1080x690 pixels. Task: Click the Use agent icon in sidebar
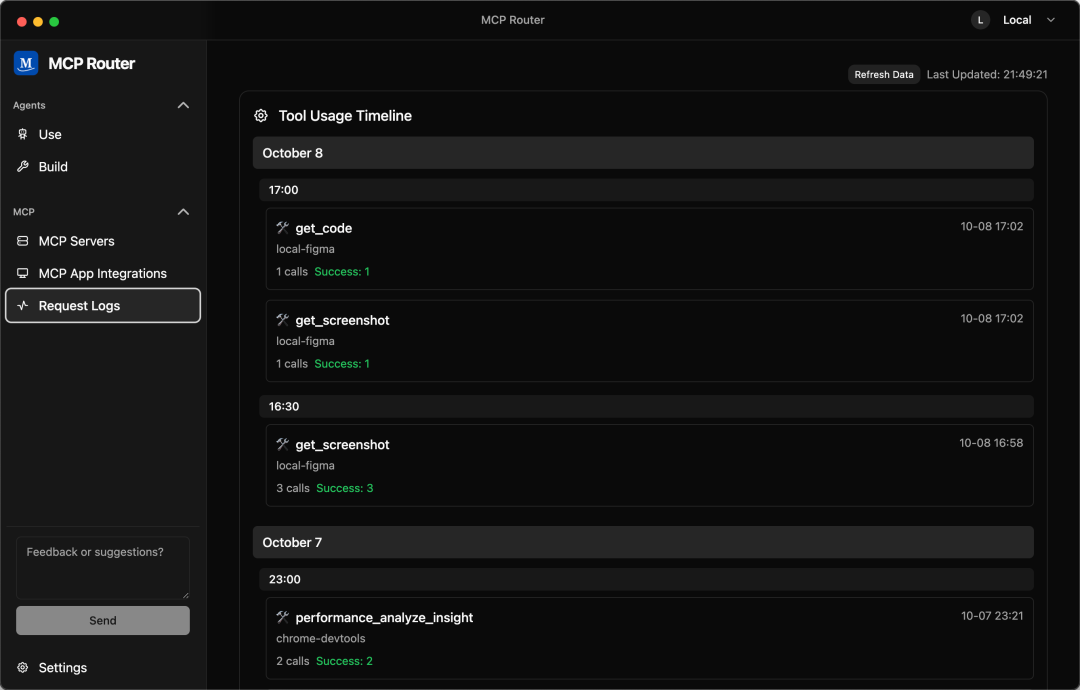click(23, 134)
